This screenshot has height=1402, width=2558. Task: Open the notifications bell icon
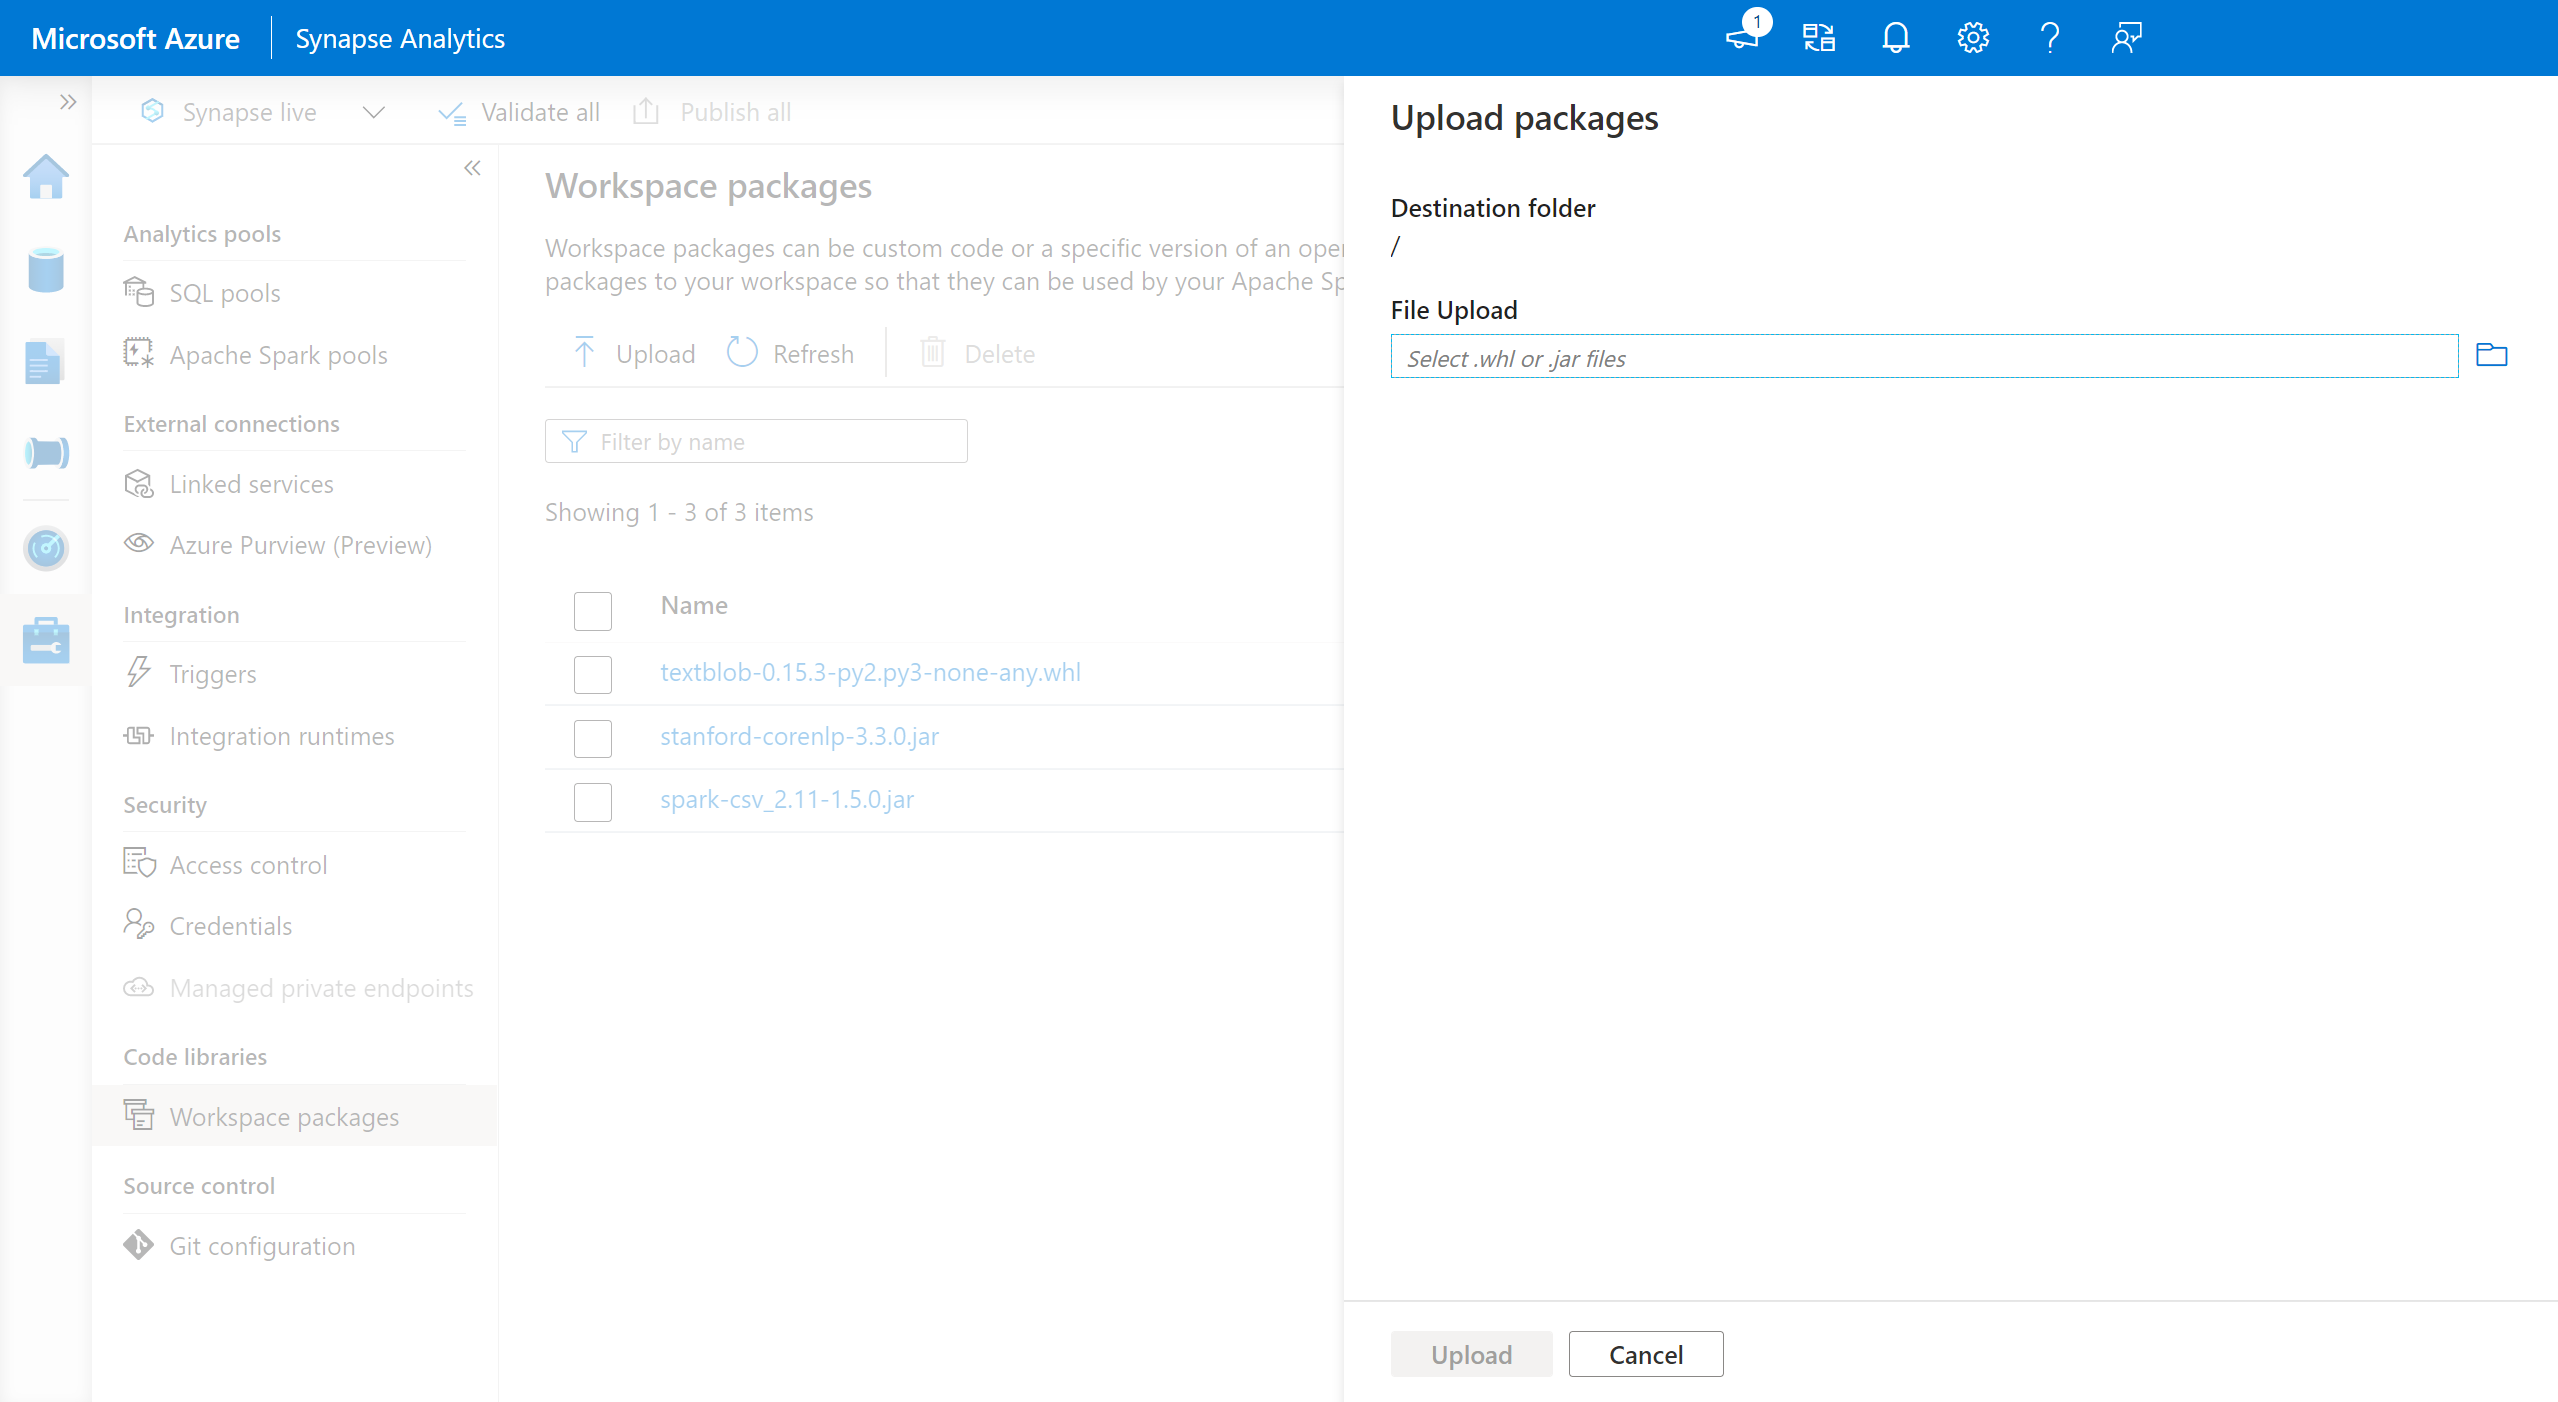pos(1895,38)
